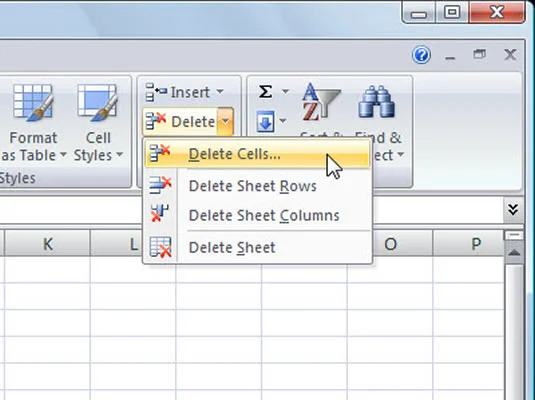
Task: Click the Sort & Filter icon
Action: (x=321, y=102)
